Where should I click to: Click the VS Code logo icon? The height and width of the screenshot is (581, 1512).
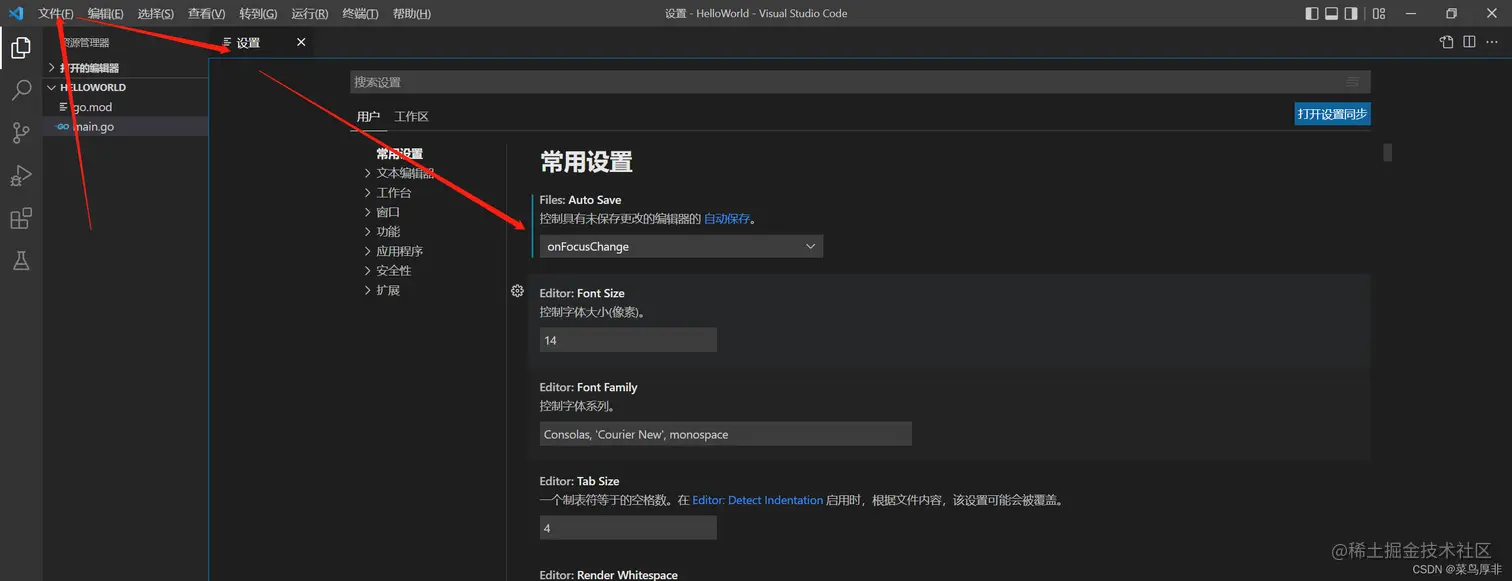click(15, 13)
